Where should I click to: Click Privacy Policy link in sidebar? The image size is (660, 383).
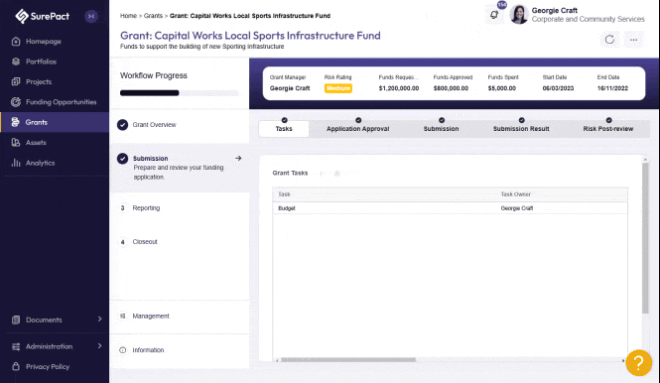(48, 367)
